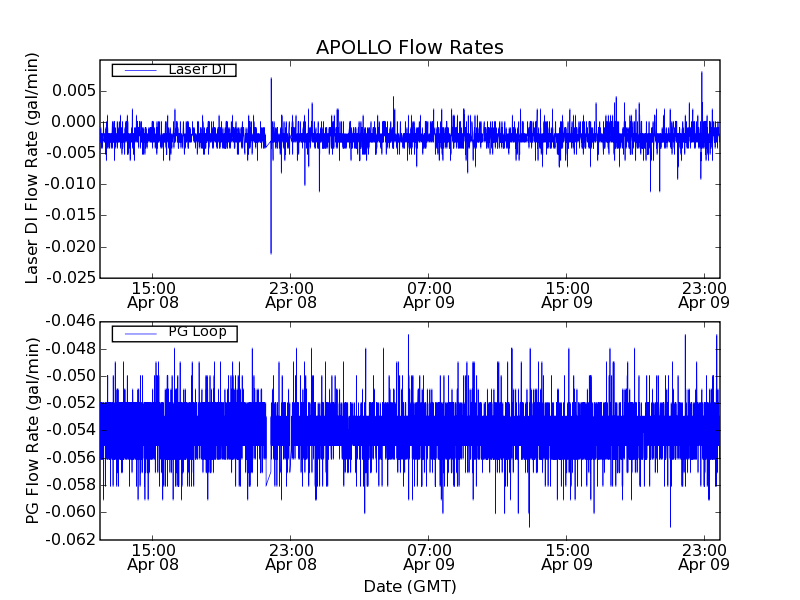This screenshot has height=600, width=800.
Task: Click the -0.054 tick on PG axis
Action: [x=71, y=430]
